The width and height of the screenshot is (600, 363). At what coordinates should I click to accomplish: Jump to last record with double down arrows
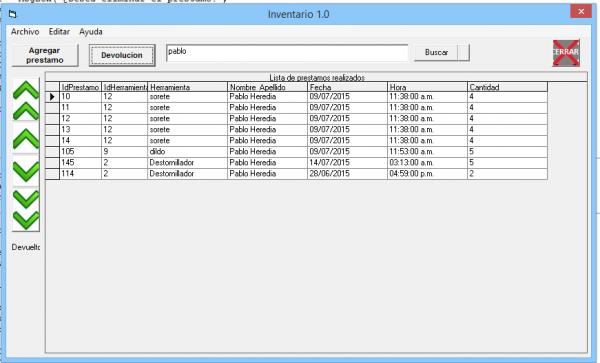tap(26, 210)
